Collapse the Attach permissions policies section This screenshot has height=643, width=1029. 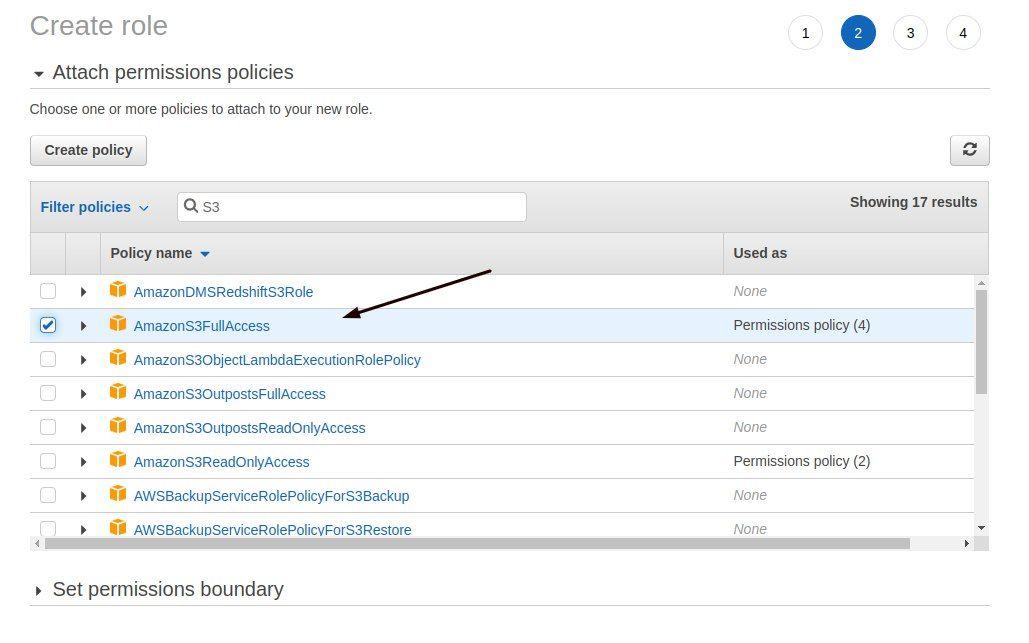pos(39,74)
